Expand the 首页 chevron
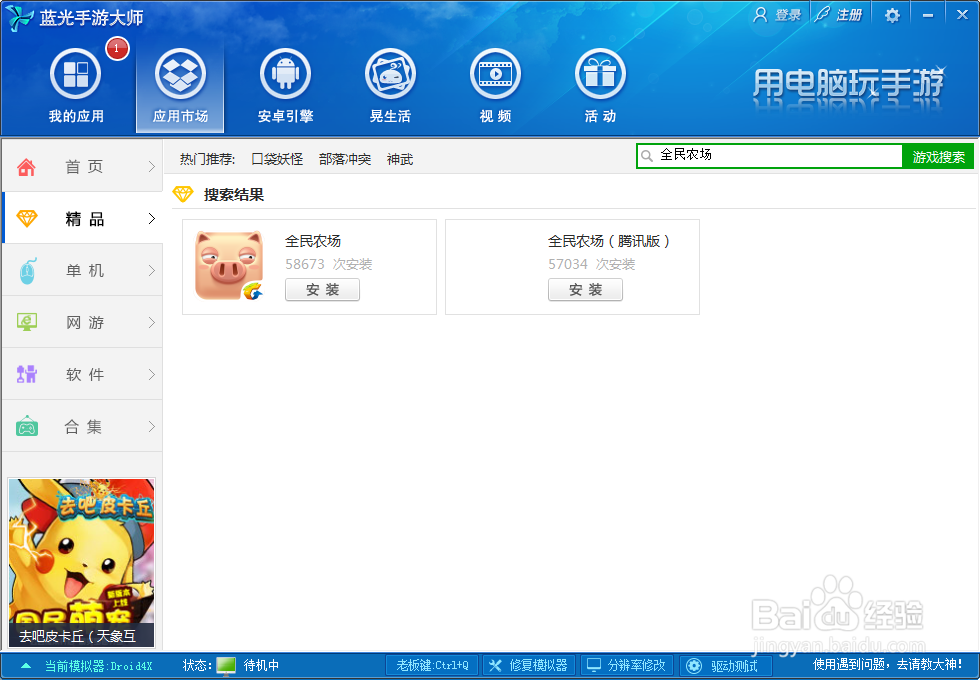This screenshot has height=680, width=980. click(151, 166)
